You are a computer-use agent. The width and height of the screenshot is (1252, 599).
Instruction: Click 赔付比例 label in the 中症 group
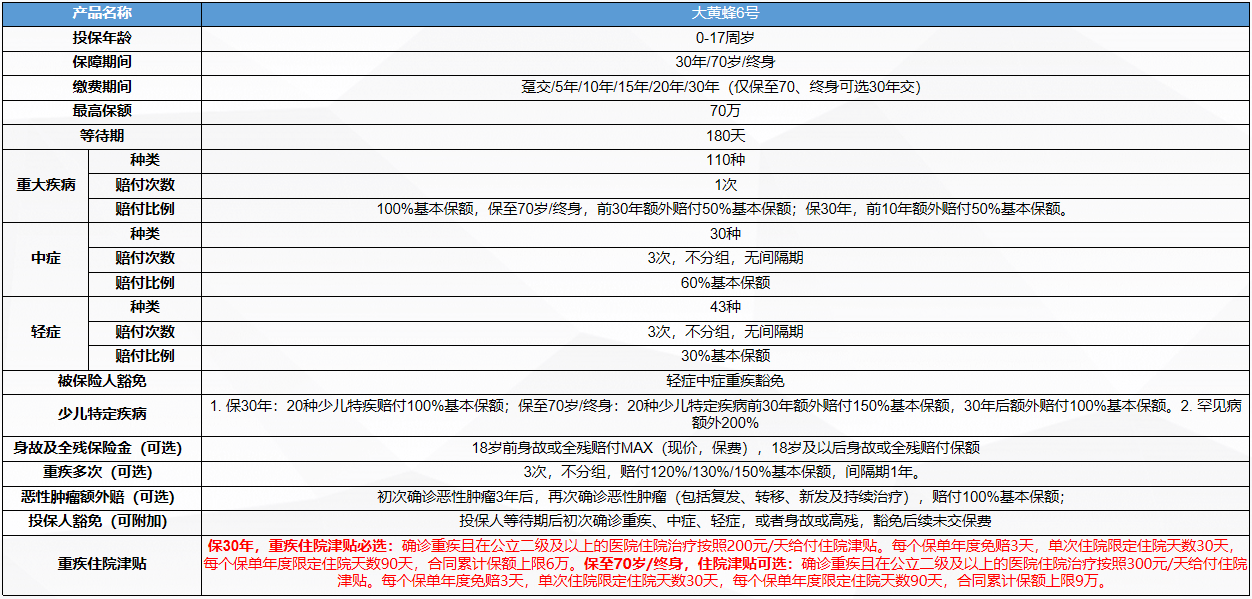click(x=145, y=283)
